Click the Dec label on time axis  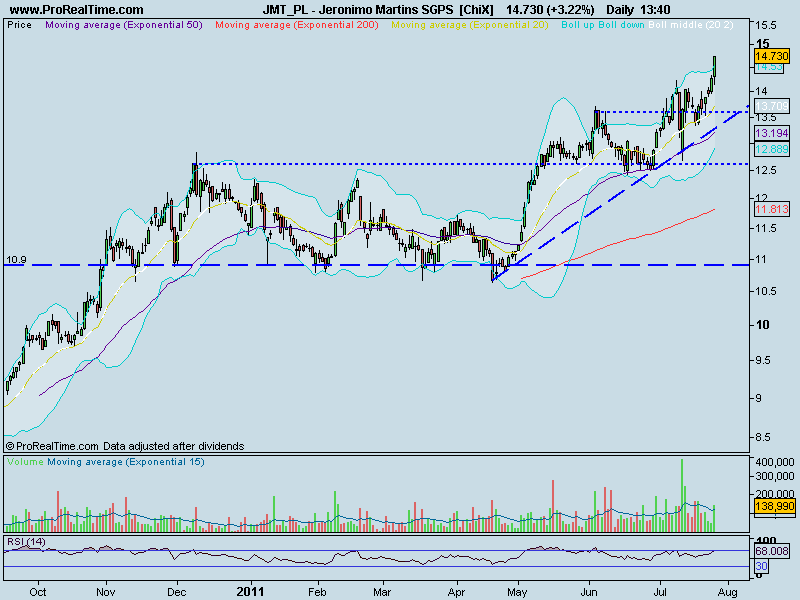pyautogui.click(x=177, y=592)
